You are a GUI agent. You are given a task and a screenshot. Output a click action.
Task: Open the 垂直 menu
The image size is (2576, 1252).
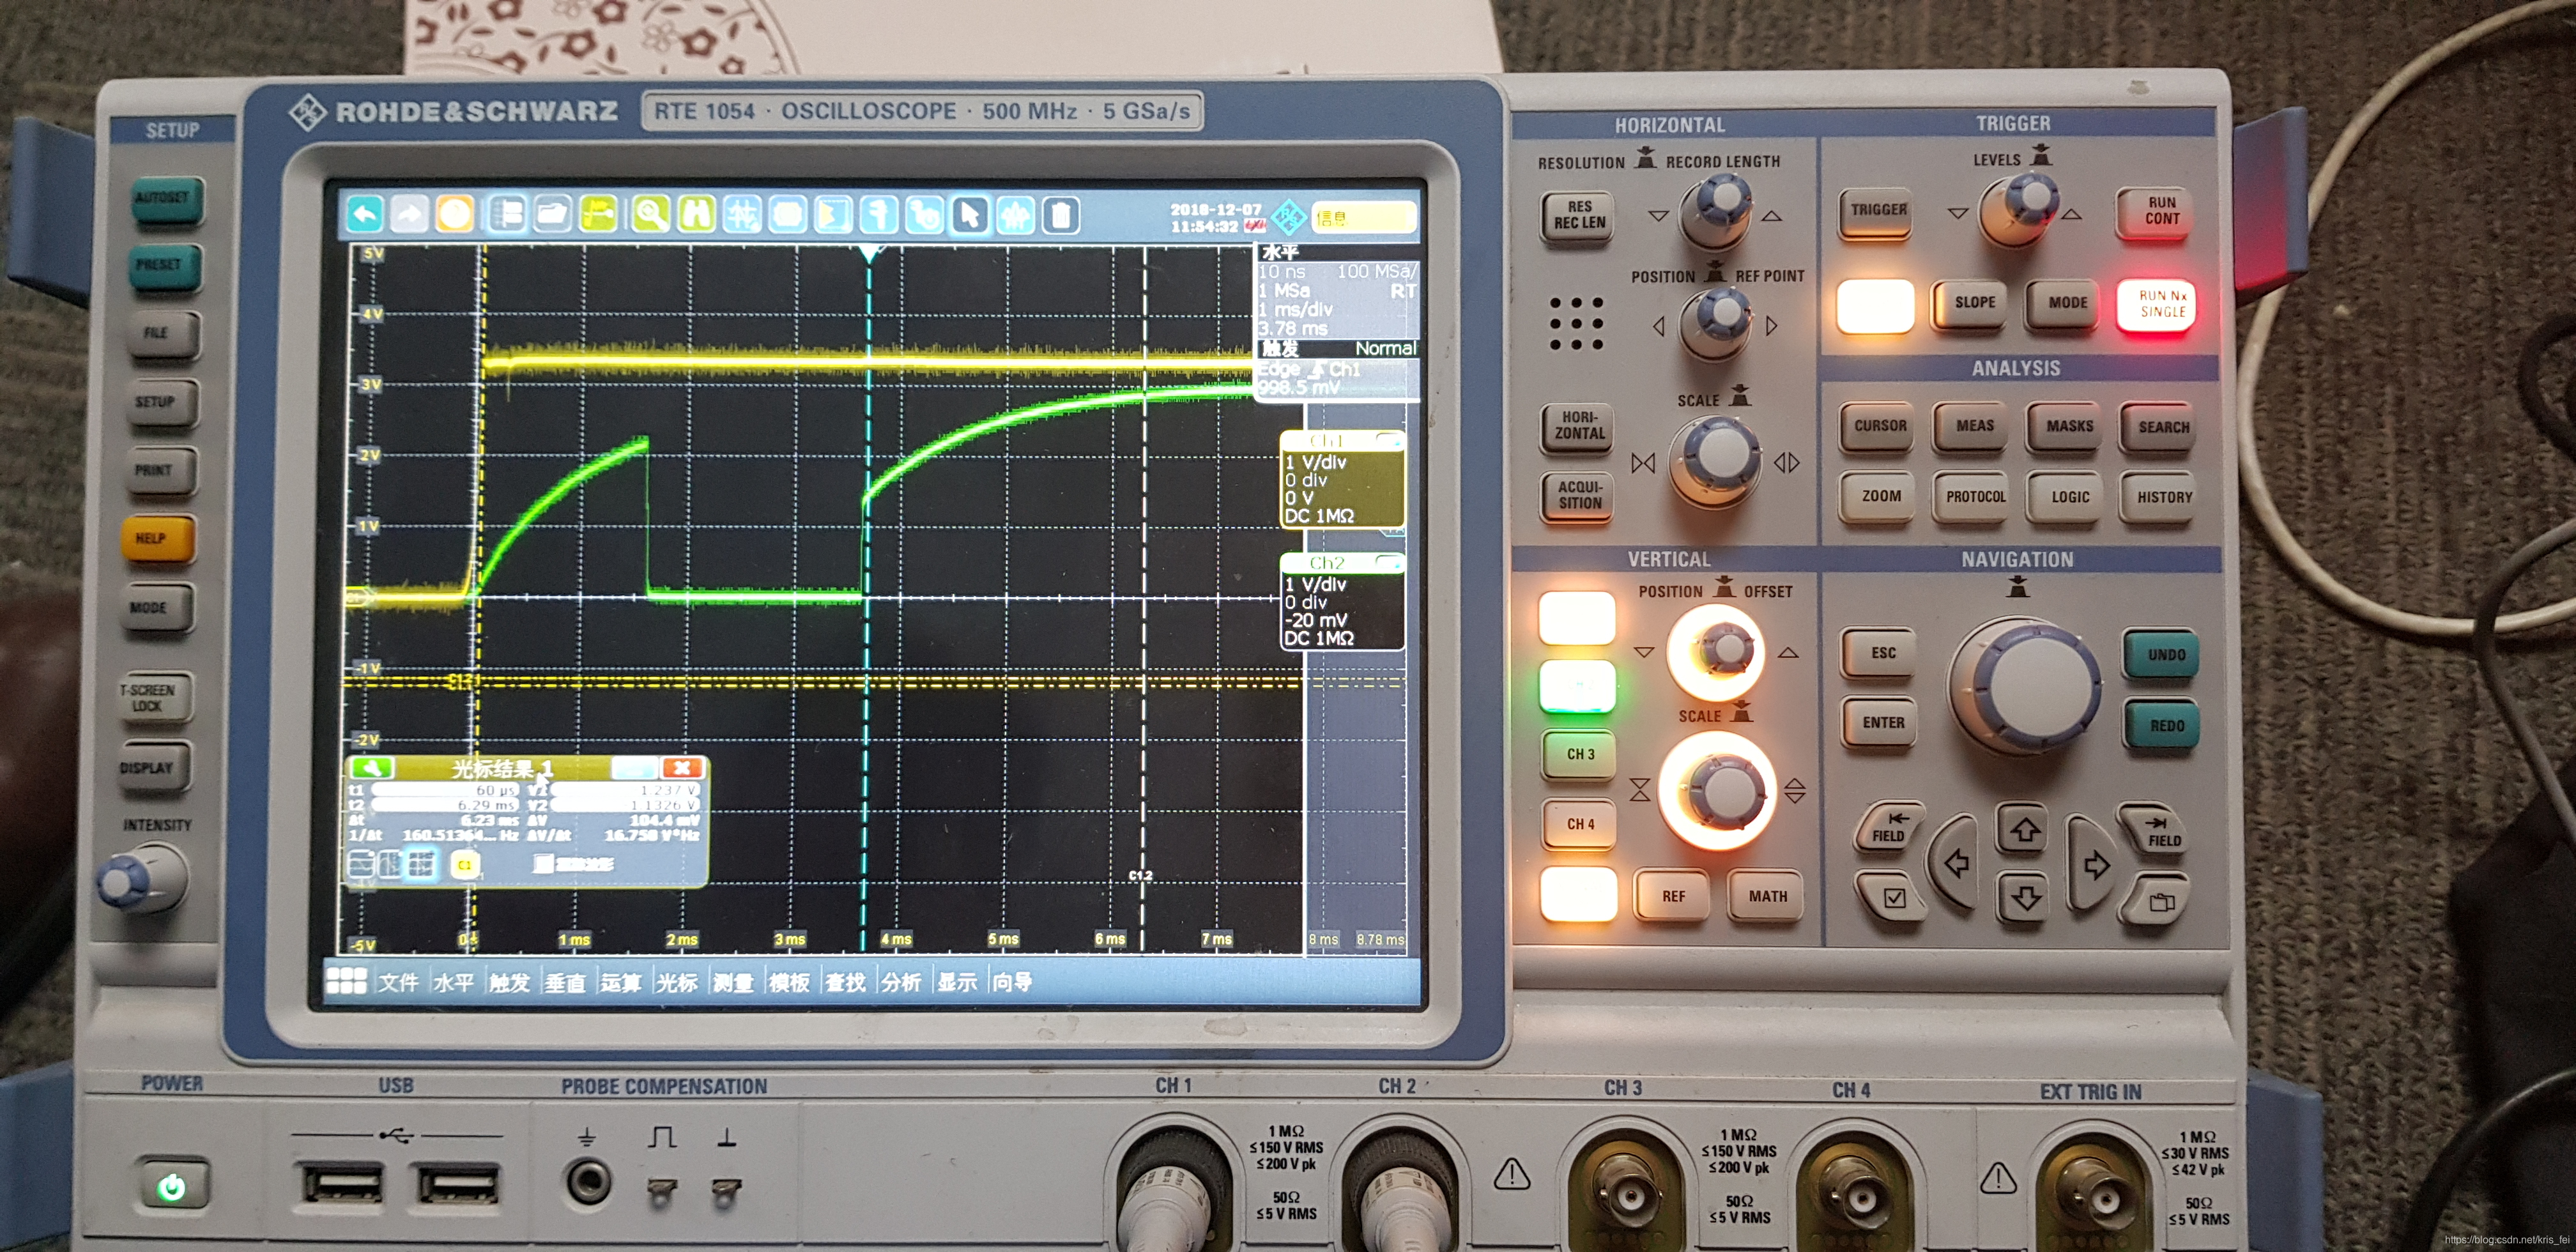pos(565,982)
